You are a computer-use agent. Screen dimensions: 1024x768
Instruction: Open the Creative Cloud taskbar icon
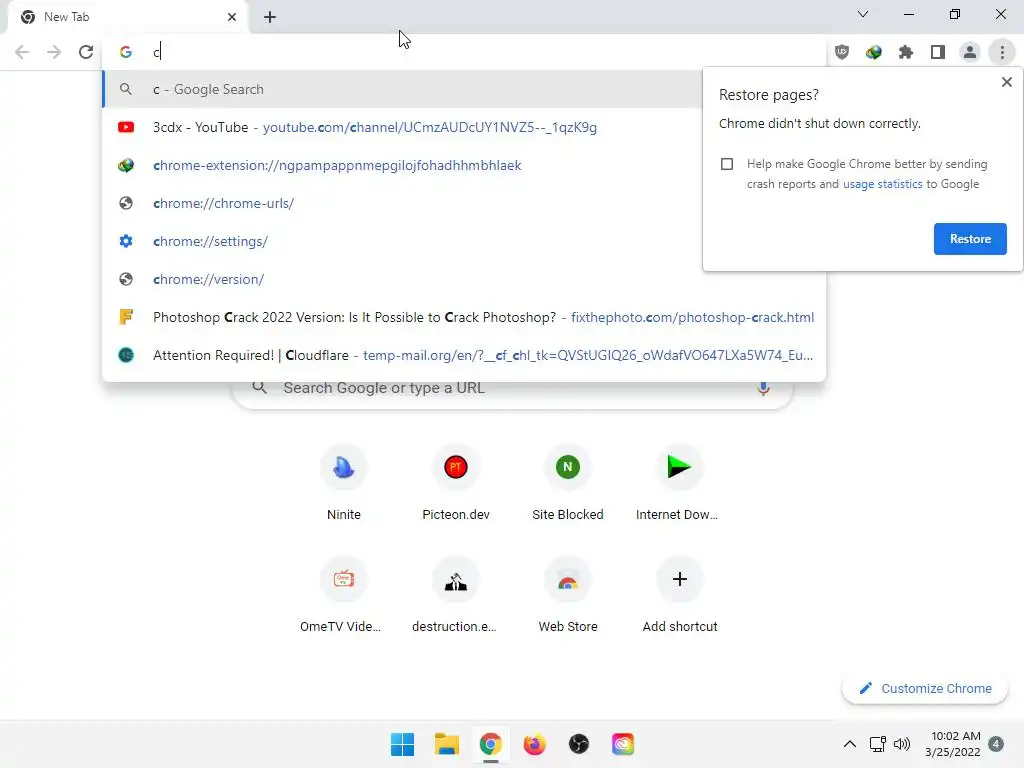(623, 744)
